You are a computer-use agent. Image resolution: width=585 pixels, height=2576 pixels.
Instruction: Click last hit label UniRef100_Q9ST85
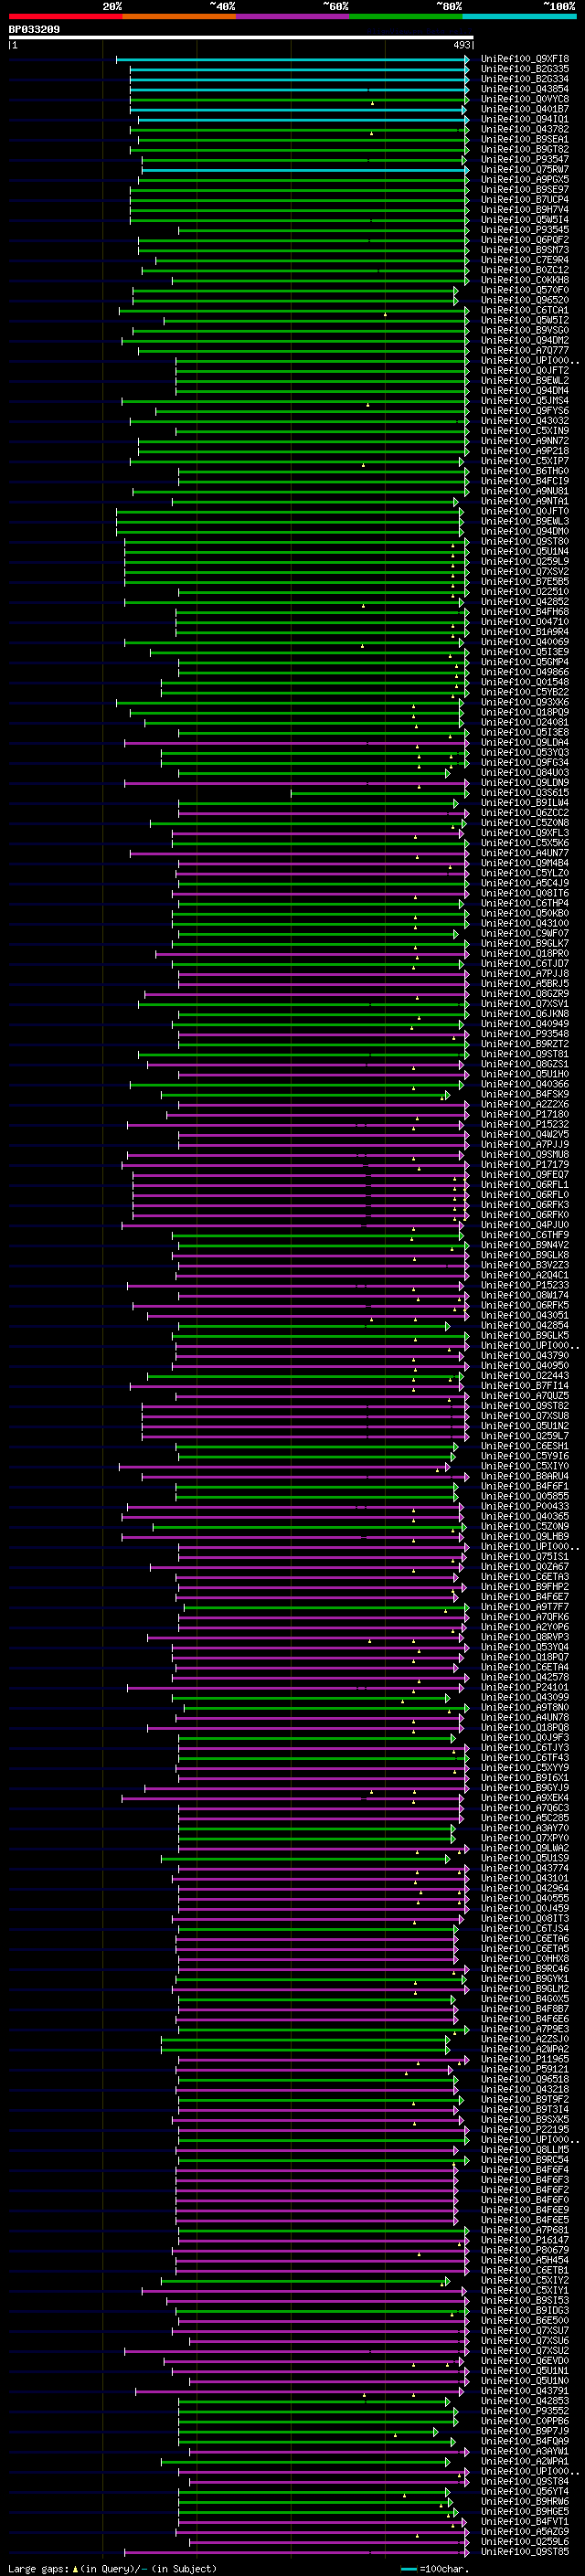tap(525, 2552)
